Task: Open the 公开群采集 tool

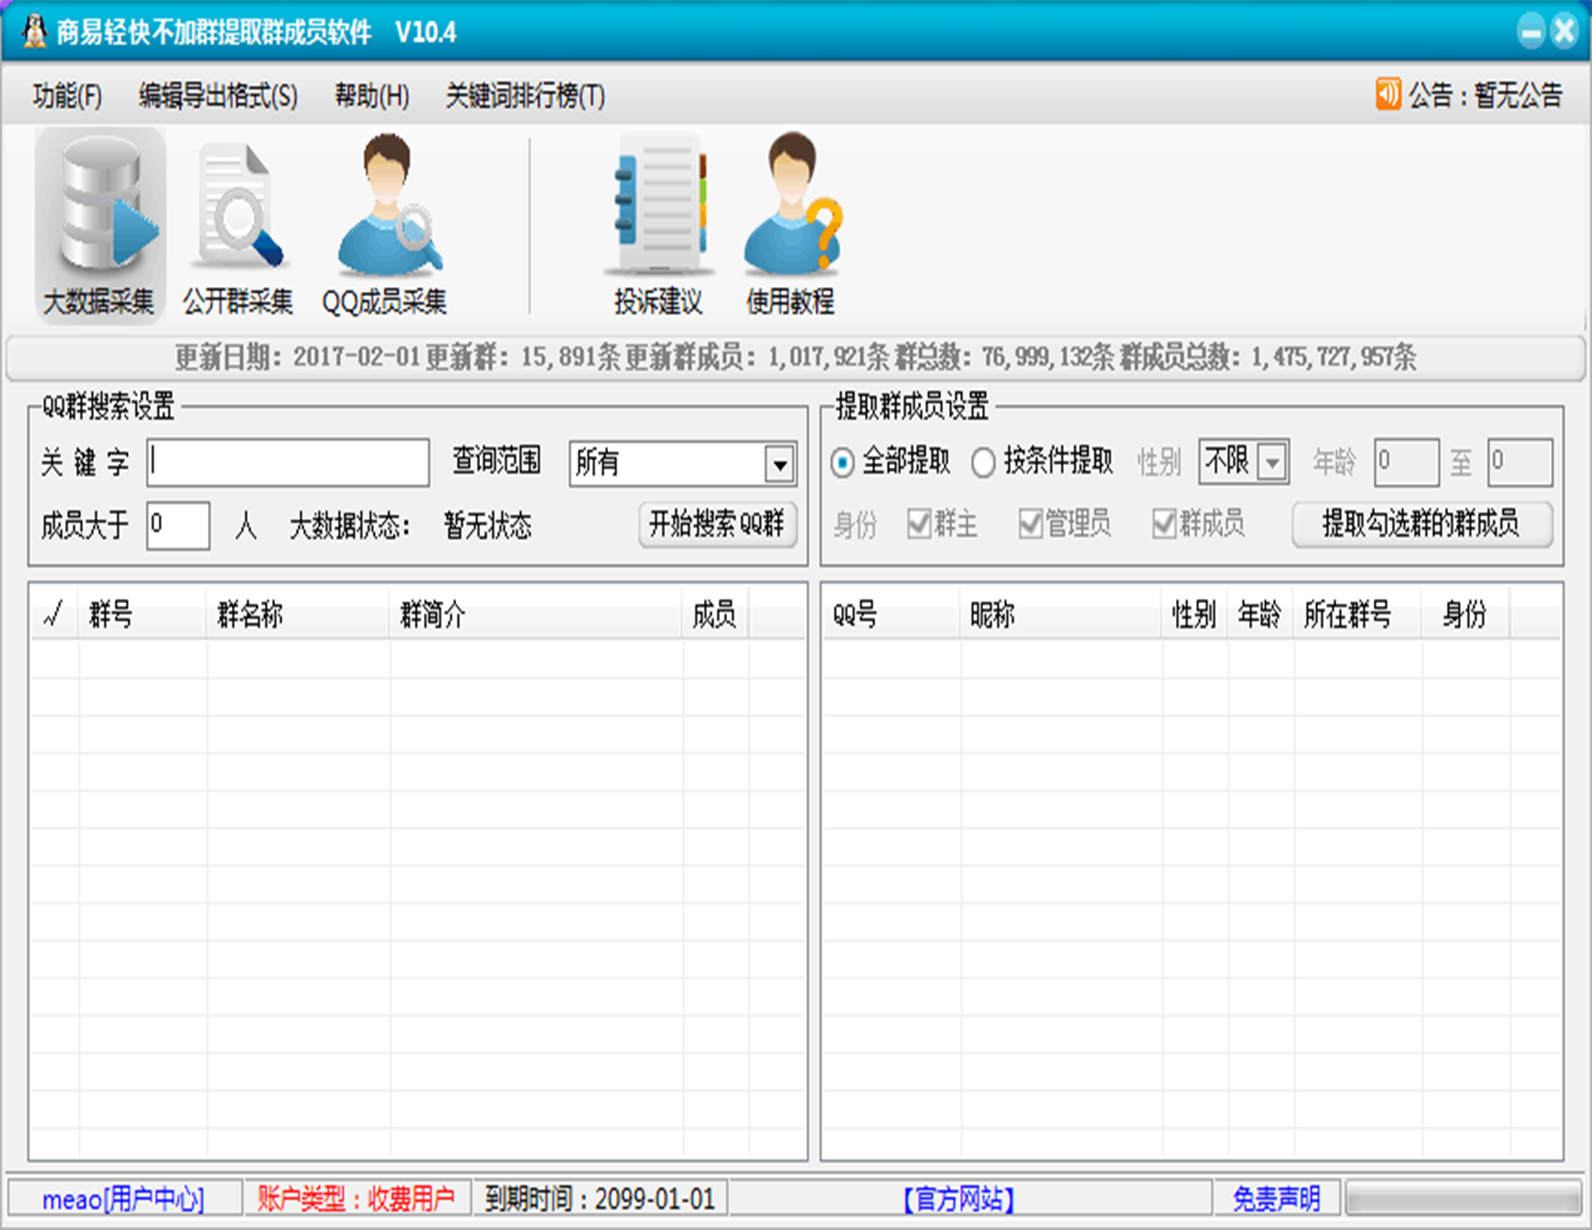Action: click(x=238, y=228)
